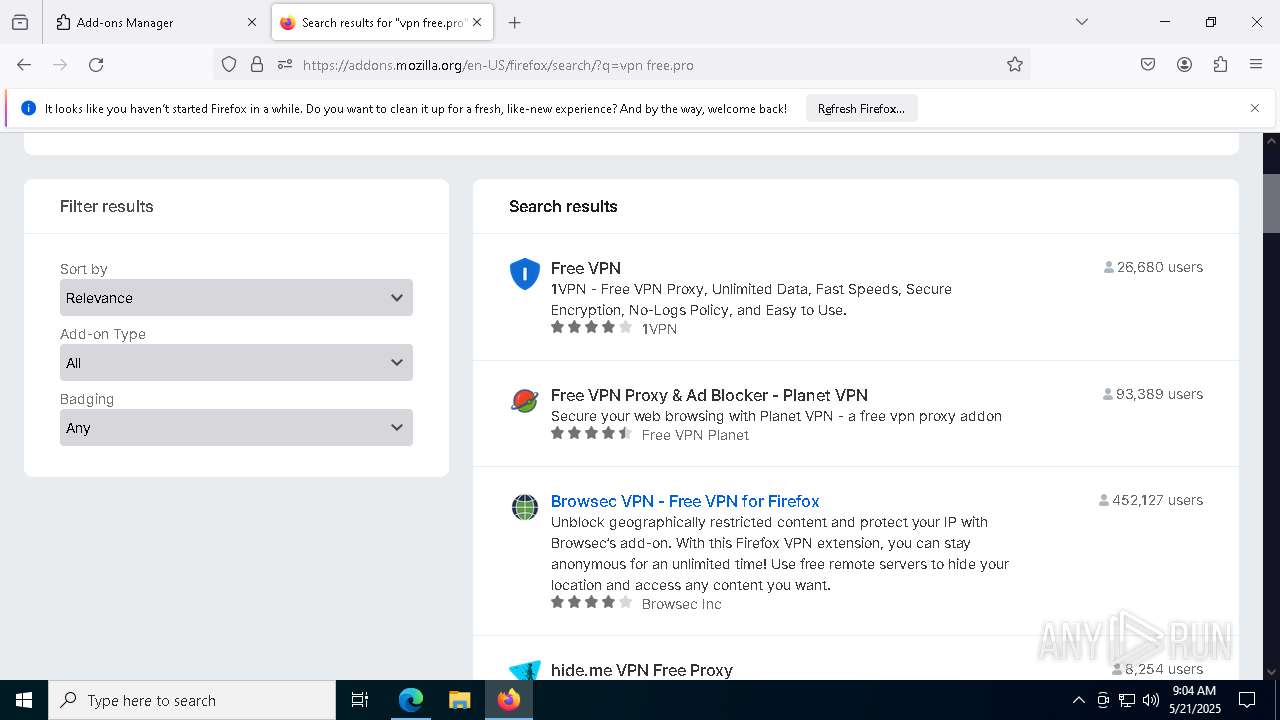Click the hide.me VPN addon icon
1280x720 pixels.
(525, 670)
